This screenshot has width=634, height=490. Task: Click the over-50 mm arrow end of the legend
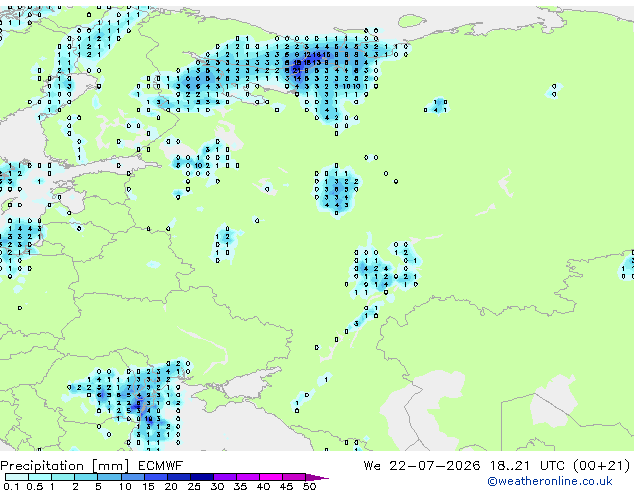317,477
